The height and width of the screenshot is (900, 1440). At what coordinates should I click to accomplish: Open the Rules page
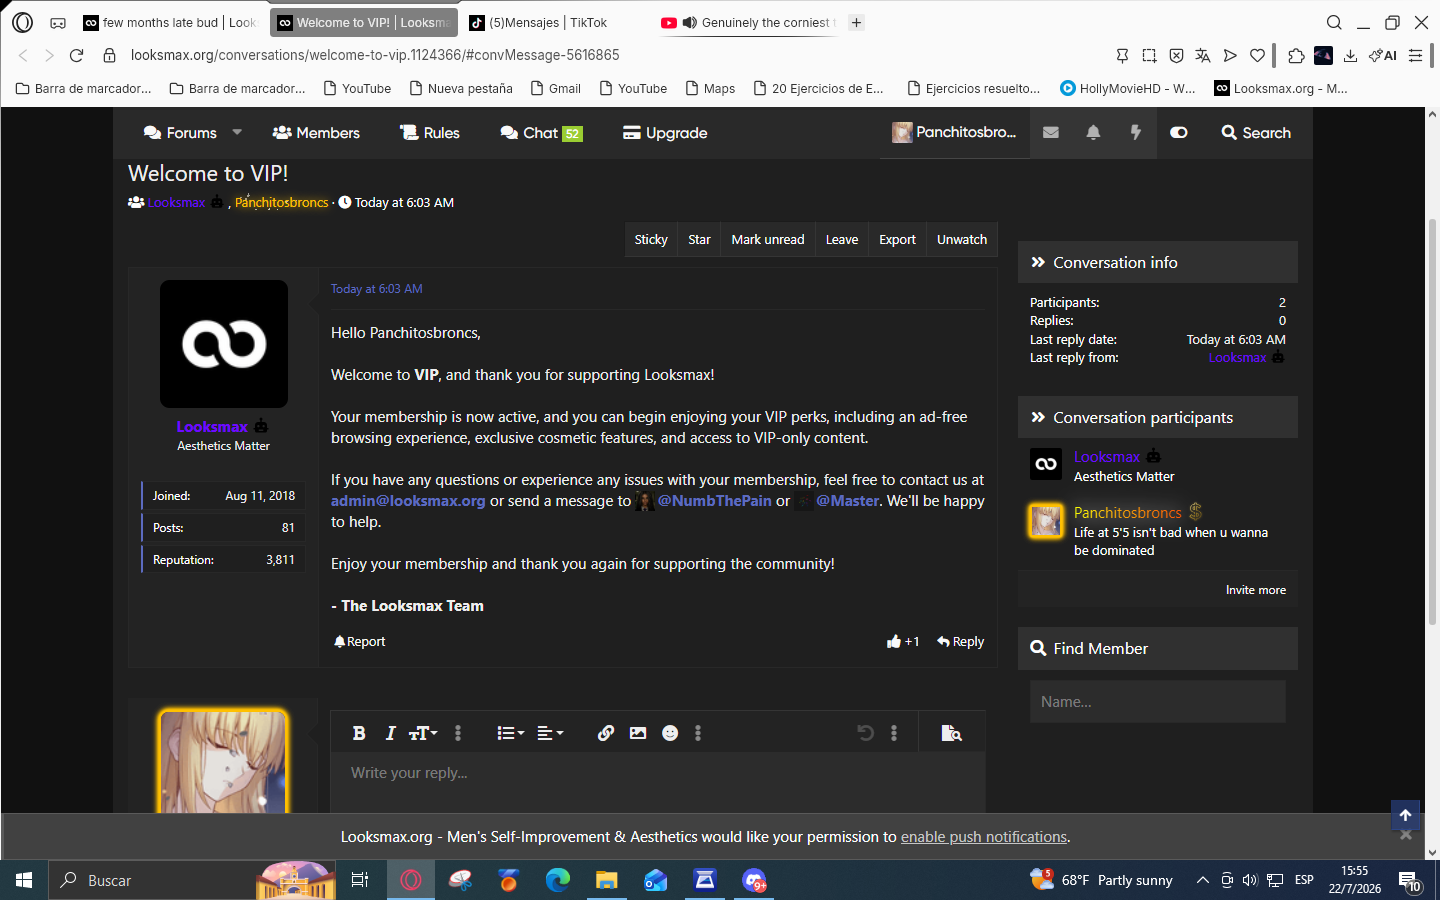pyautogui.click(x=430, y=132)
